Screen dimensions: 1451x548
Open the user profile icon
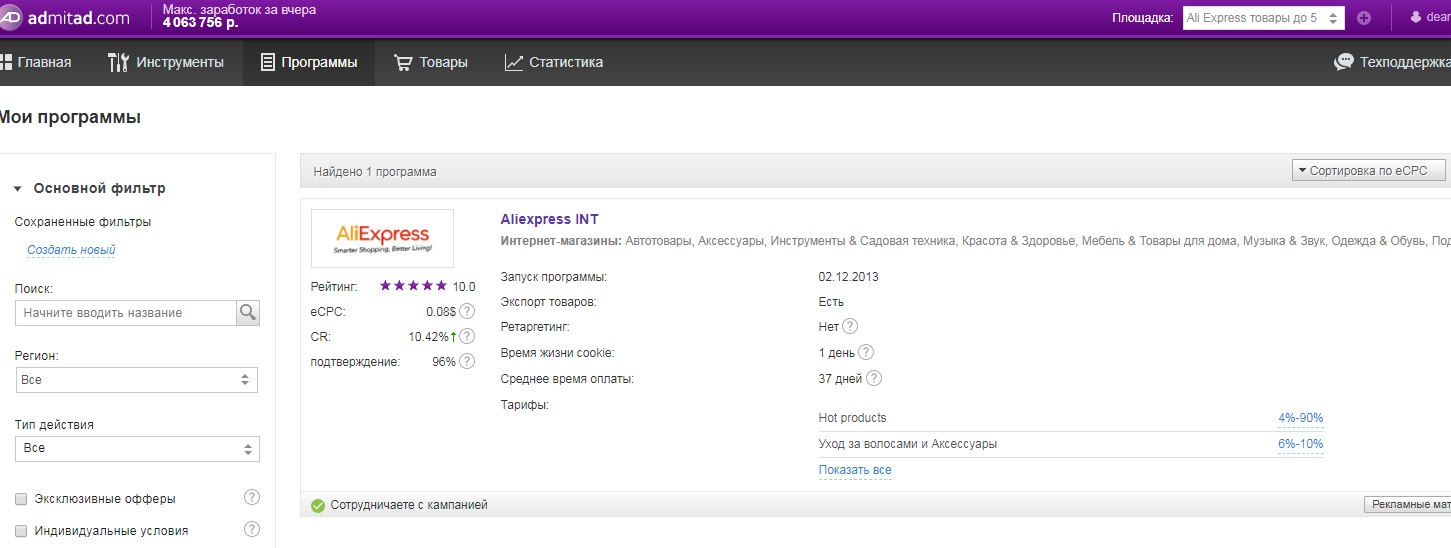pos(1416,17)
